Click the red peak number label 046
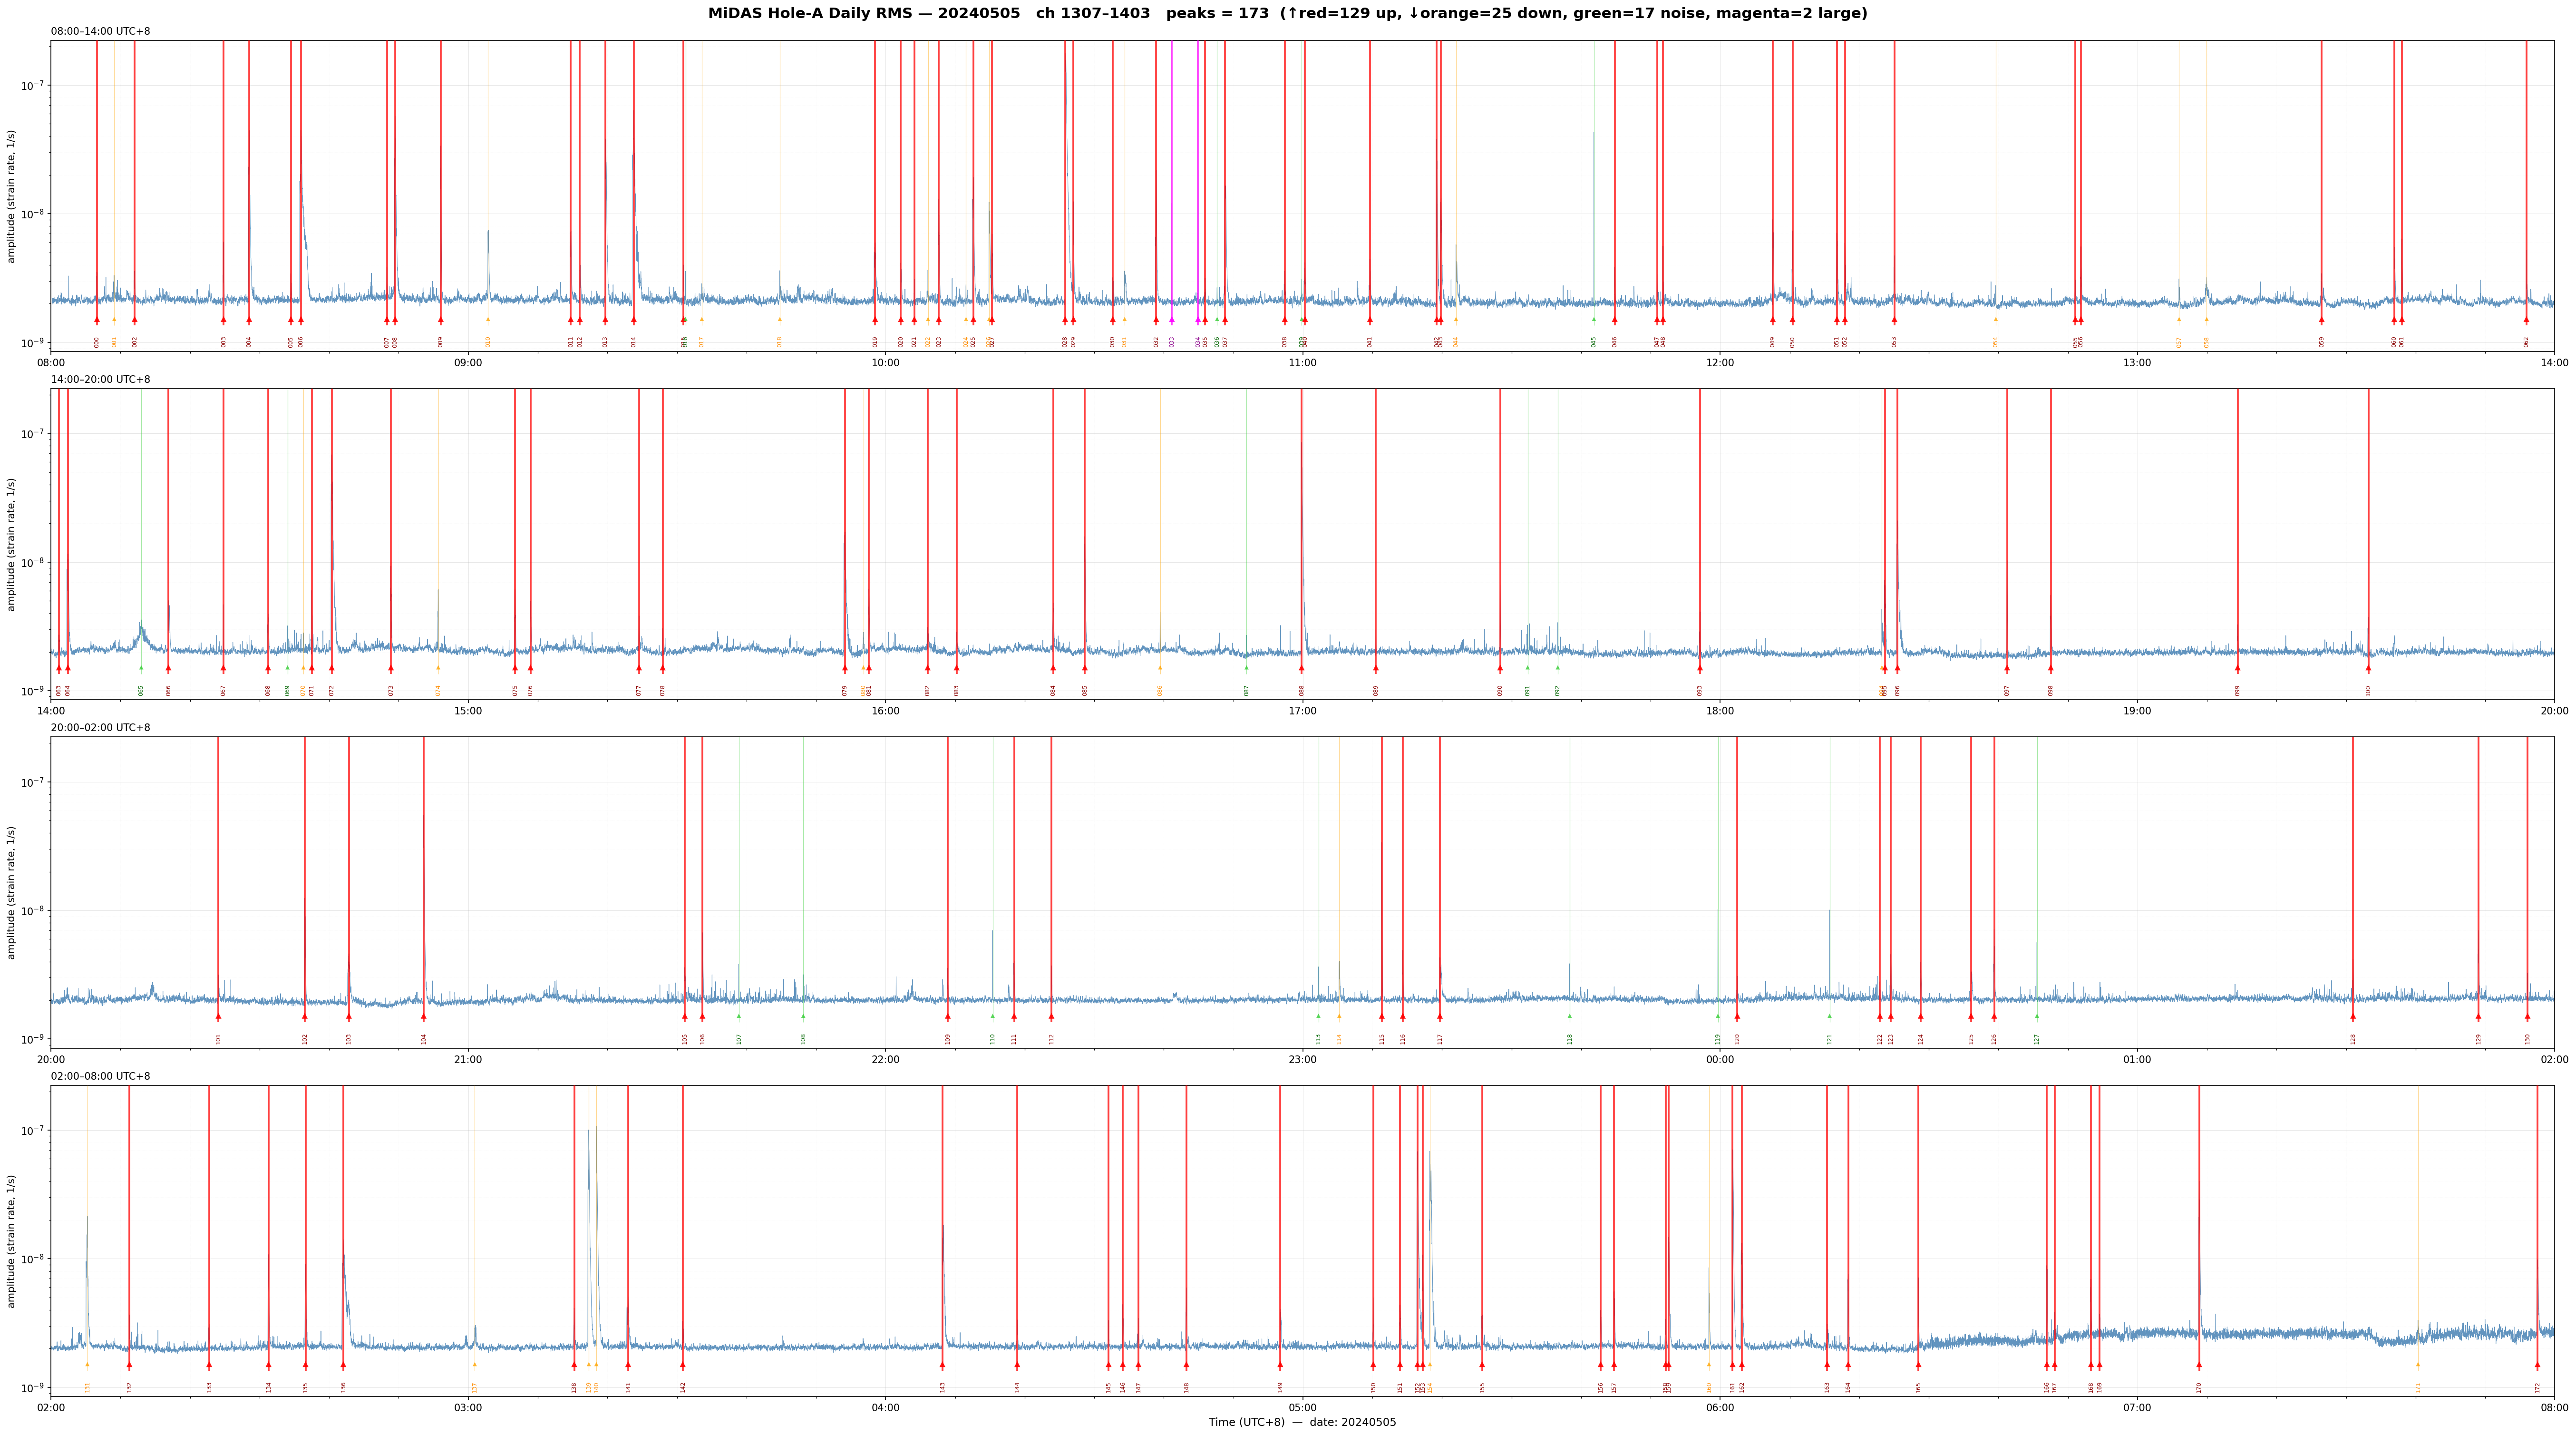Viewport: 2576px width, 1435px height. [x=1614, y=342]
